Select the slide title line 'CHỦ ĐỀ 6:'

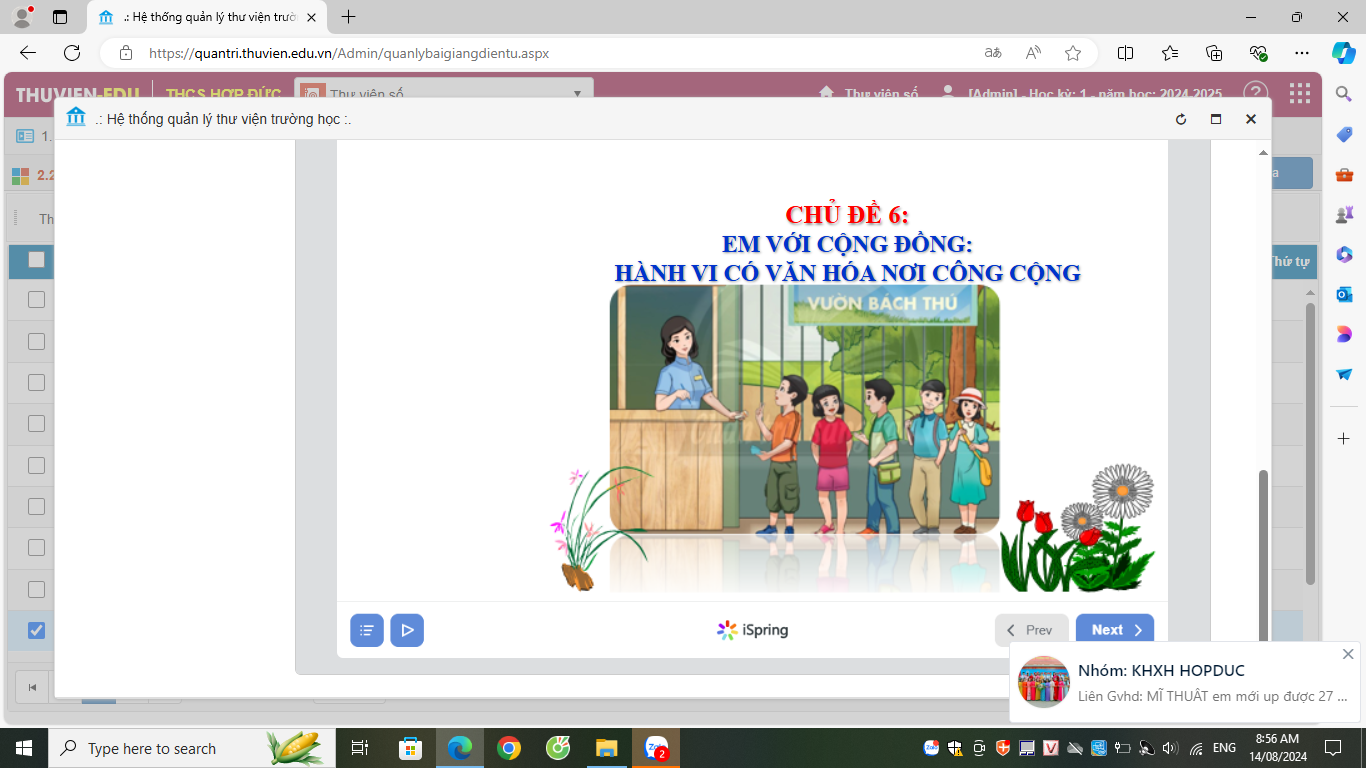click(x=847, y=215)
